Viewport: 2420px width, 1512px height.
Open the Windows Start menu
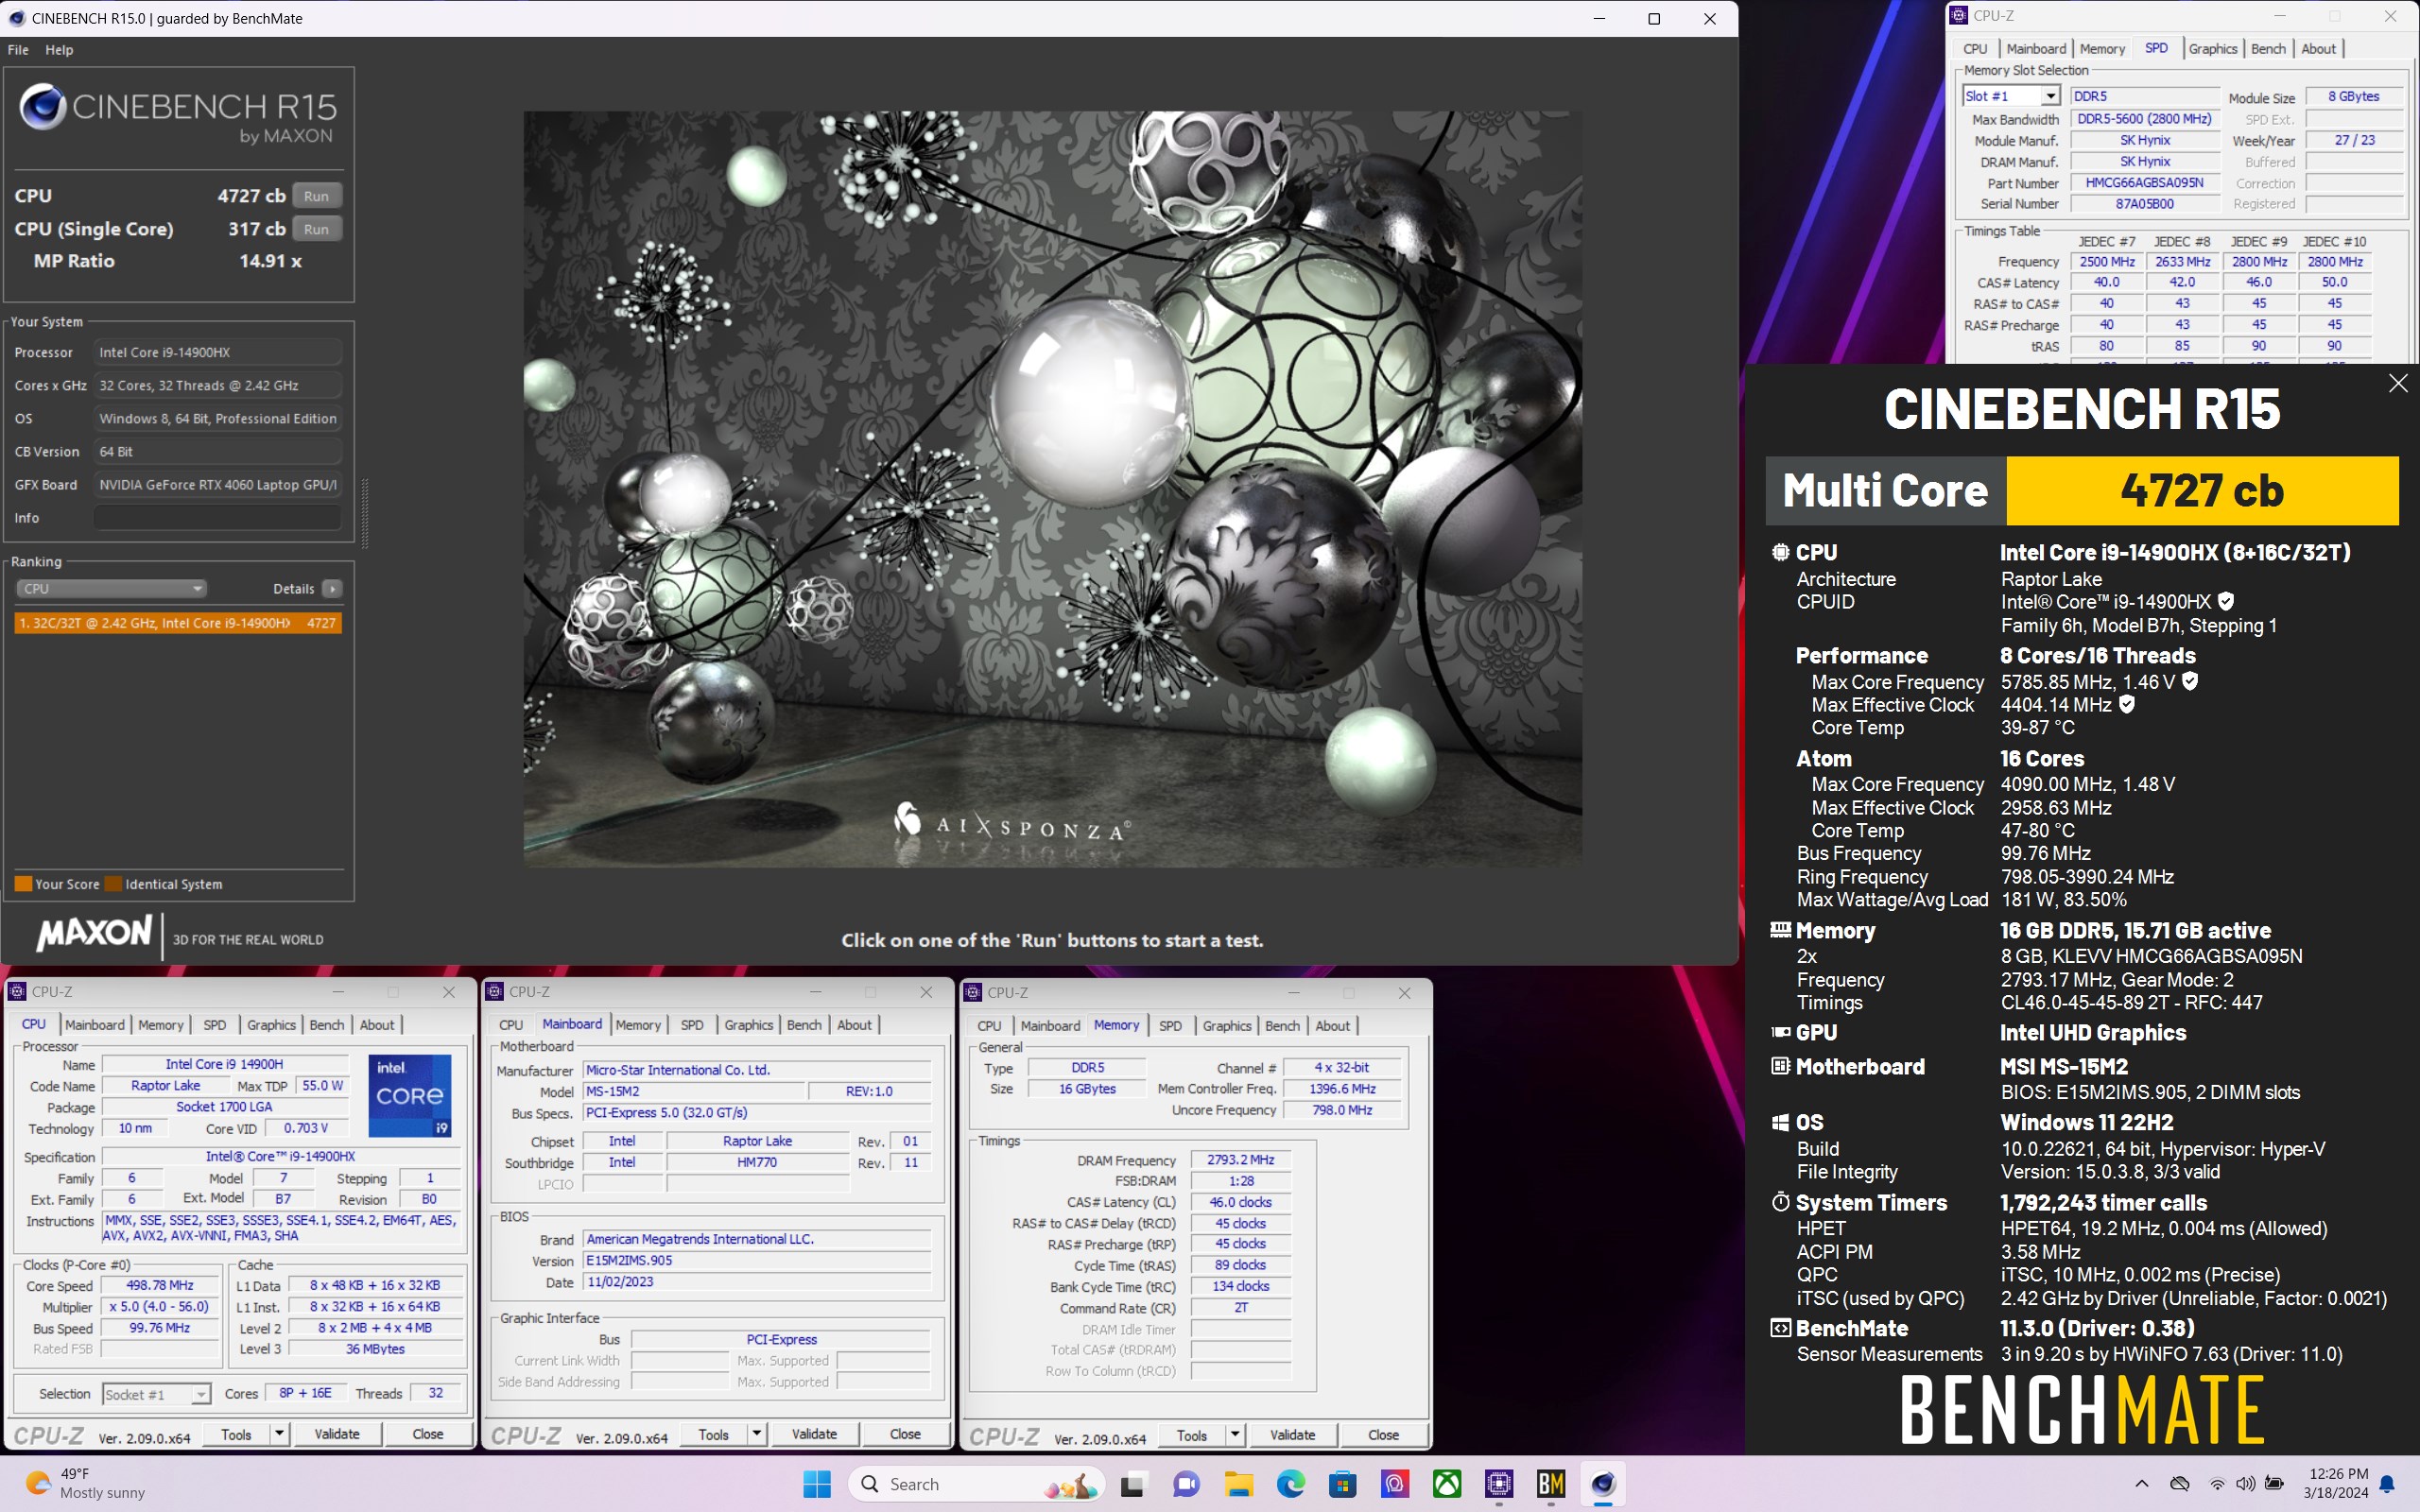pyautogui.click(x=817, y=1484)
